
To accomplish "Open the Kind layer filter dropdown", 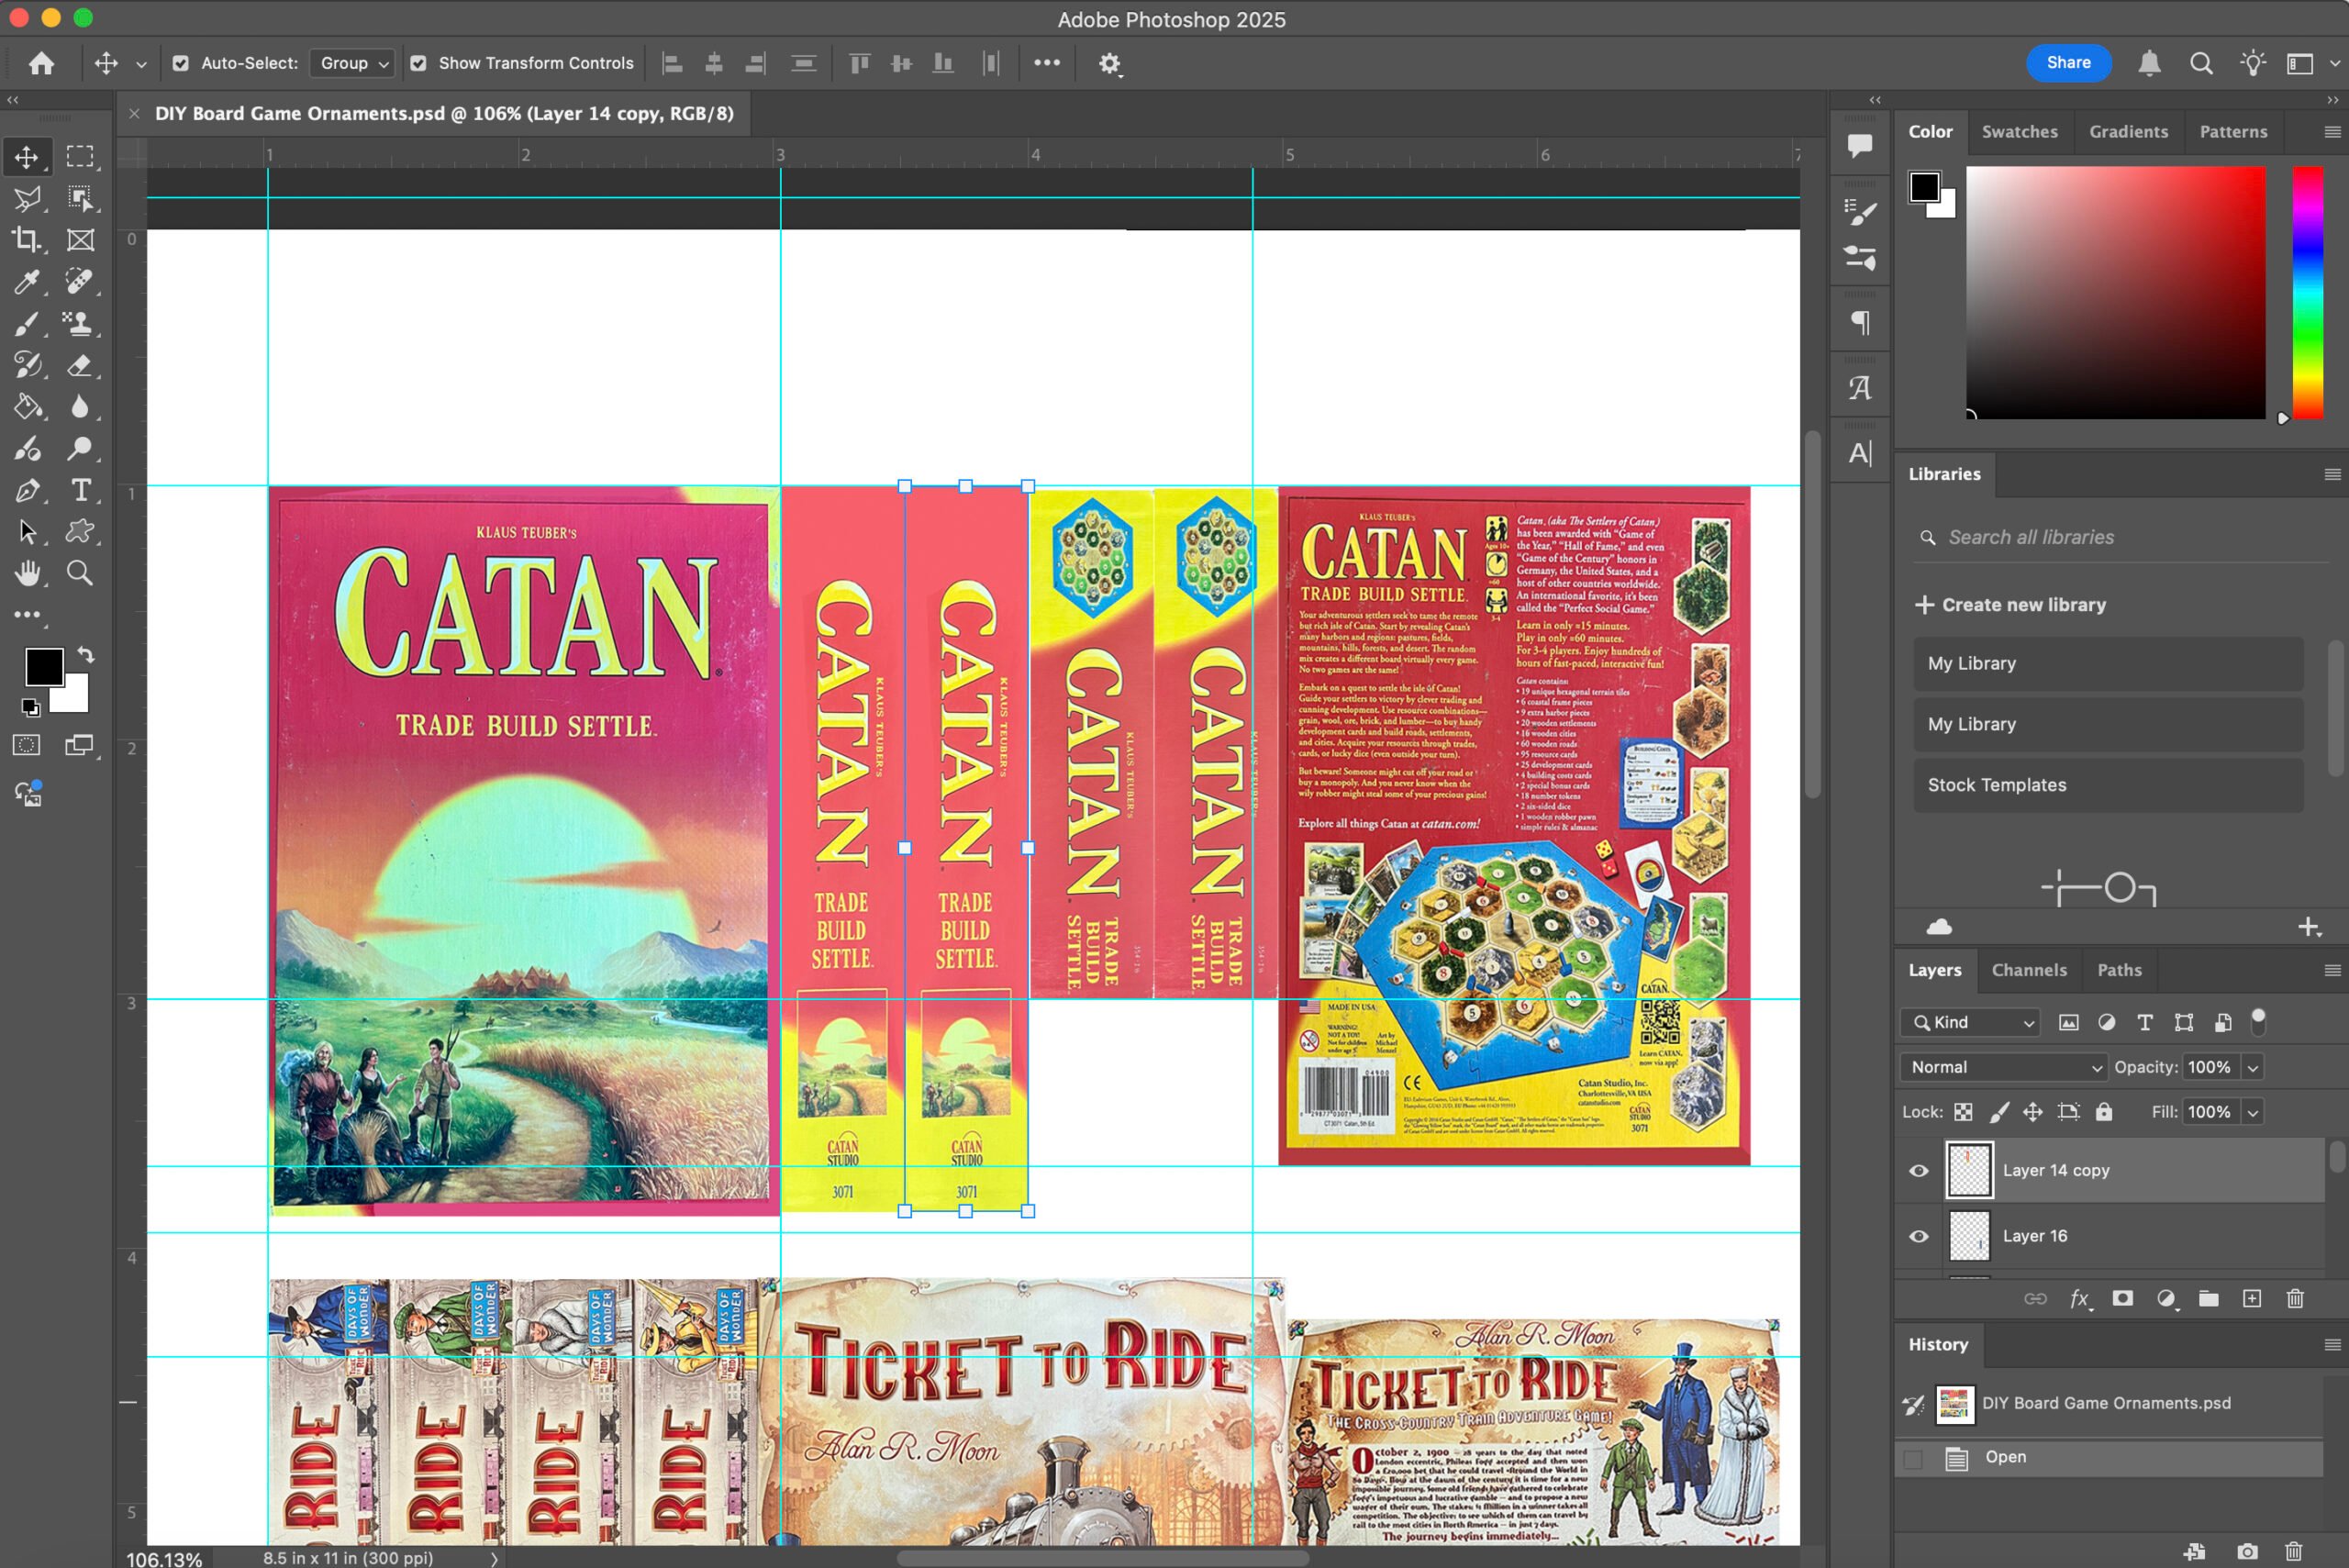I will tap(1968, 1022).
